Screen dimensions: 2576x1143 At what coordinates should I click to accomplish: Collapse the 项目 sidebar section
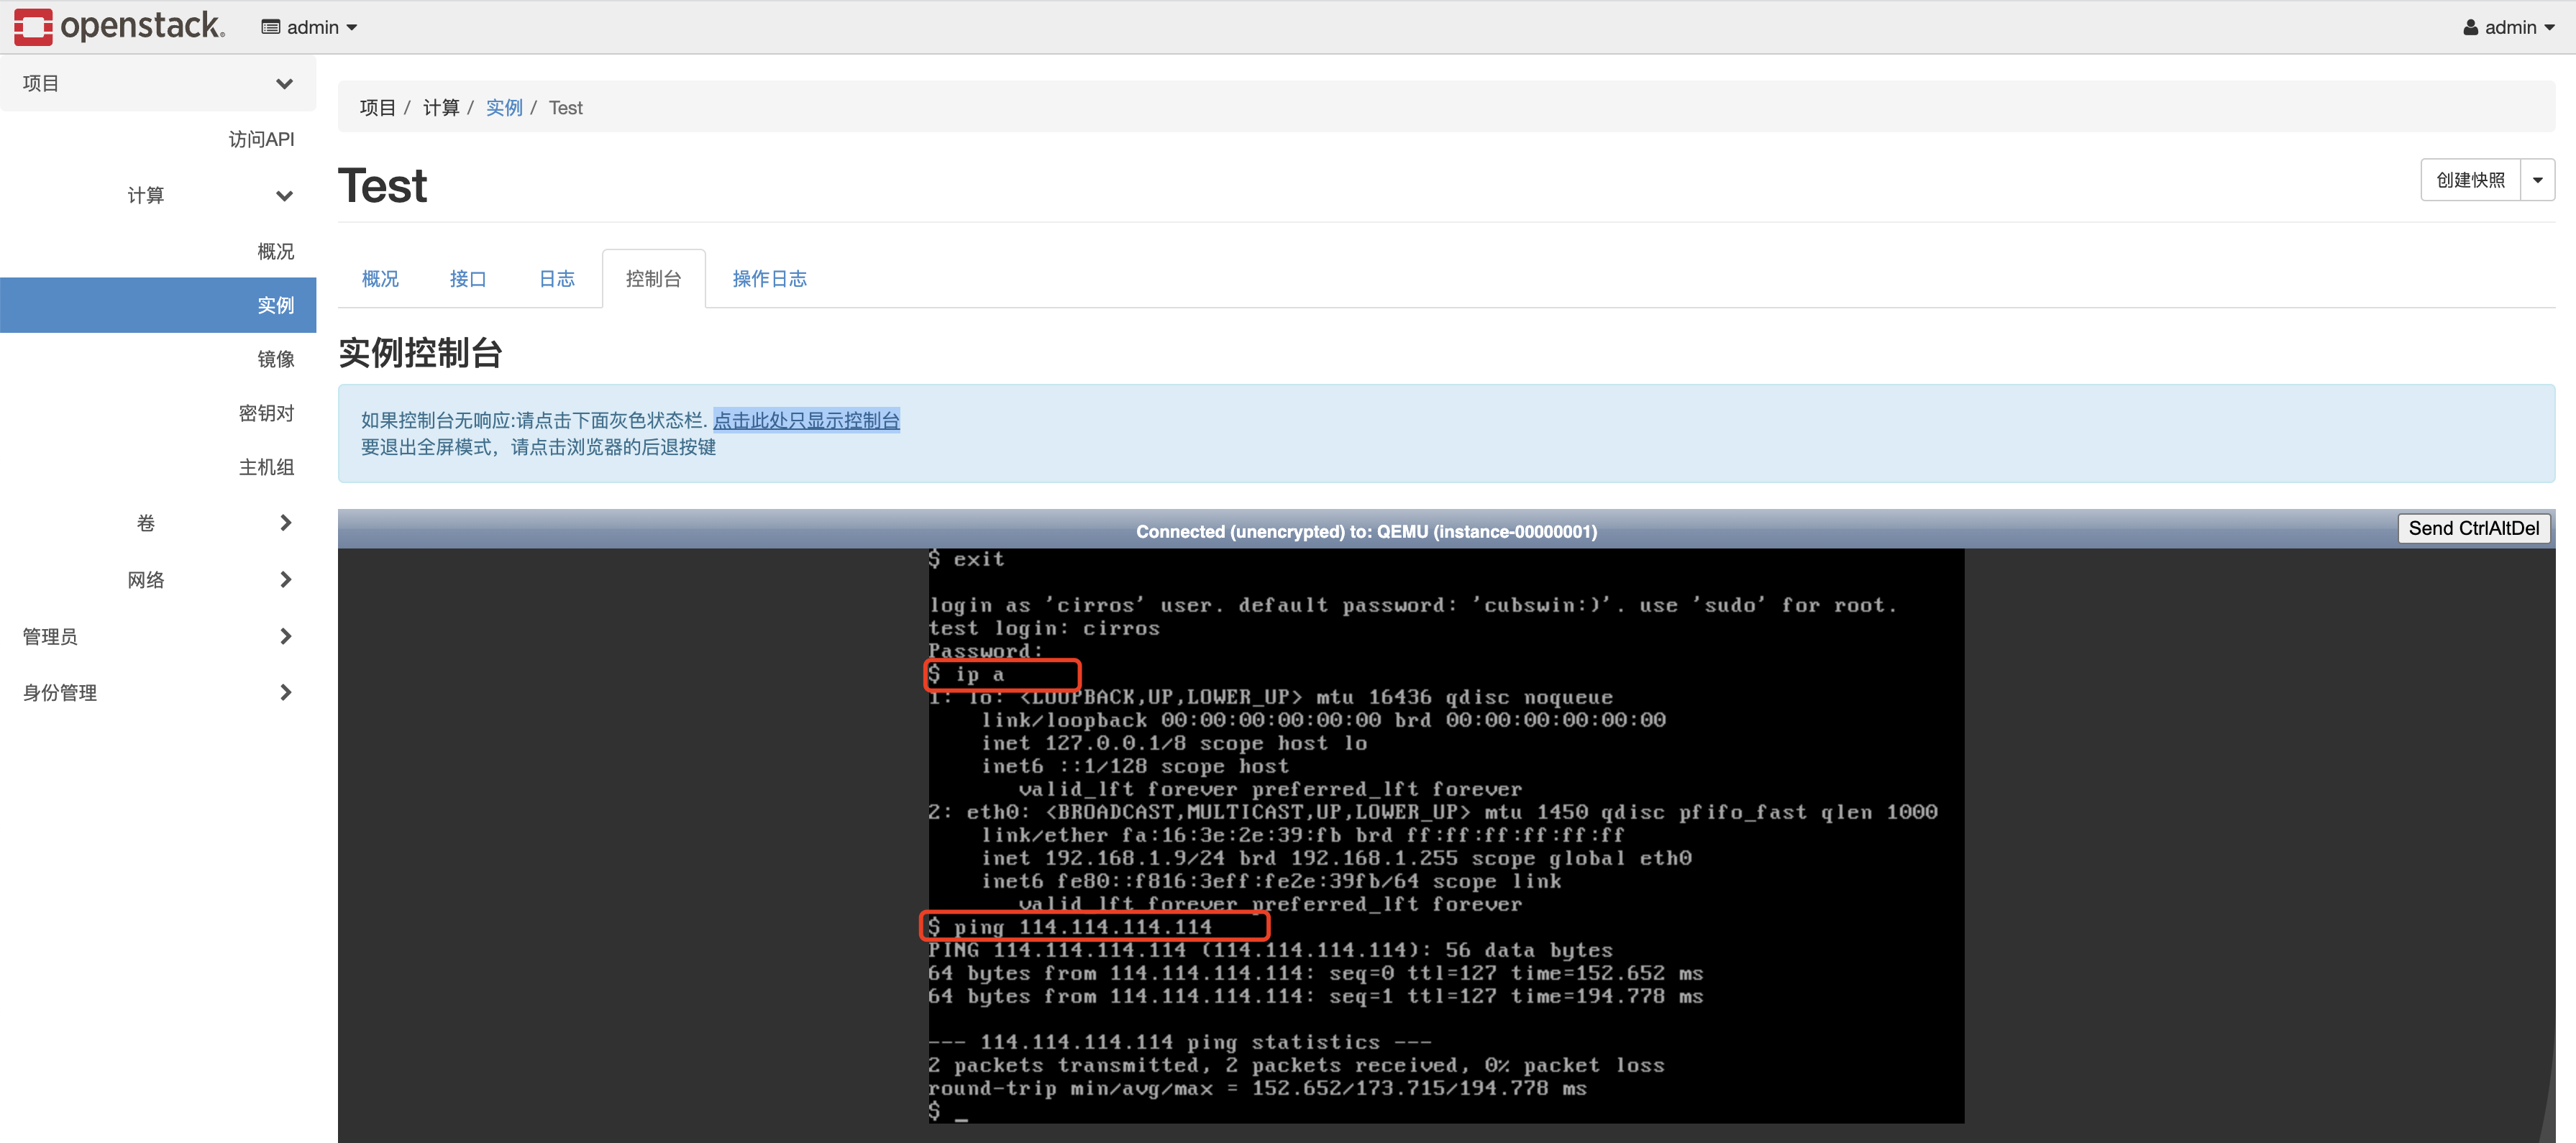285,84
